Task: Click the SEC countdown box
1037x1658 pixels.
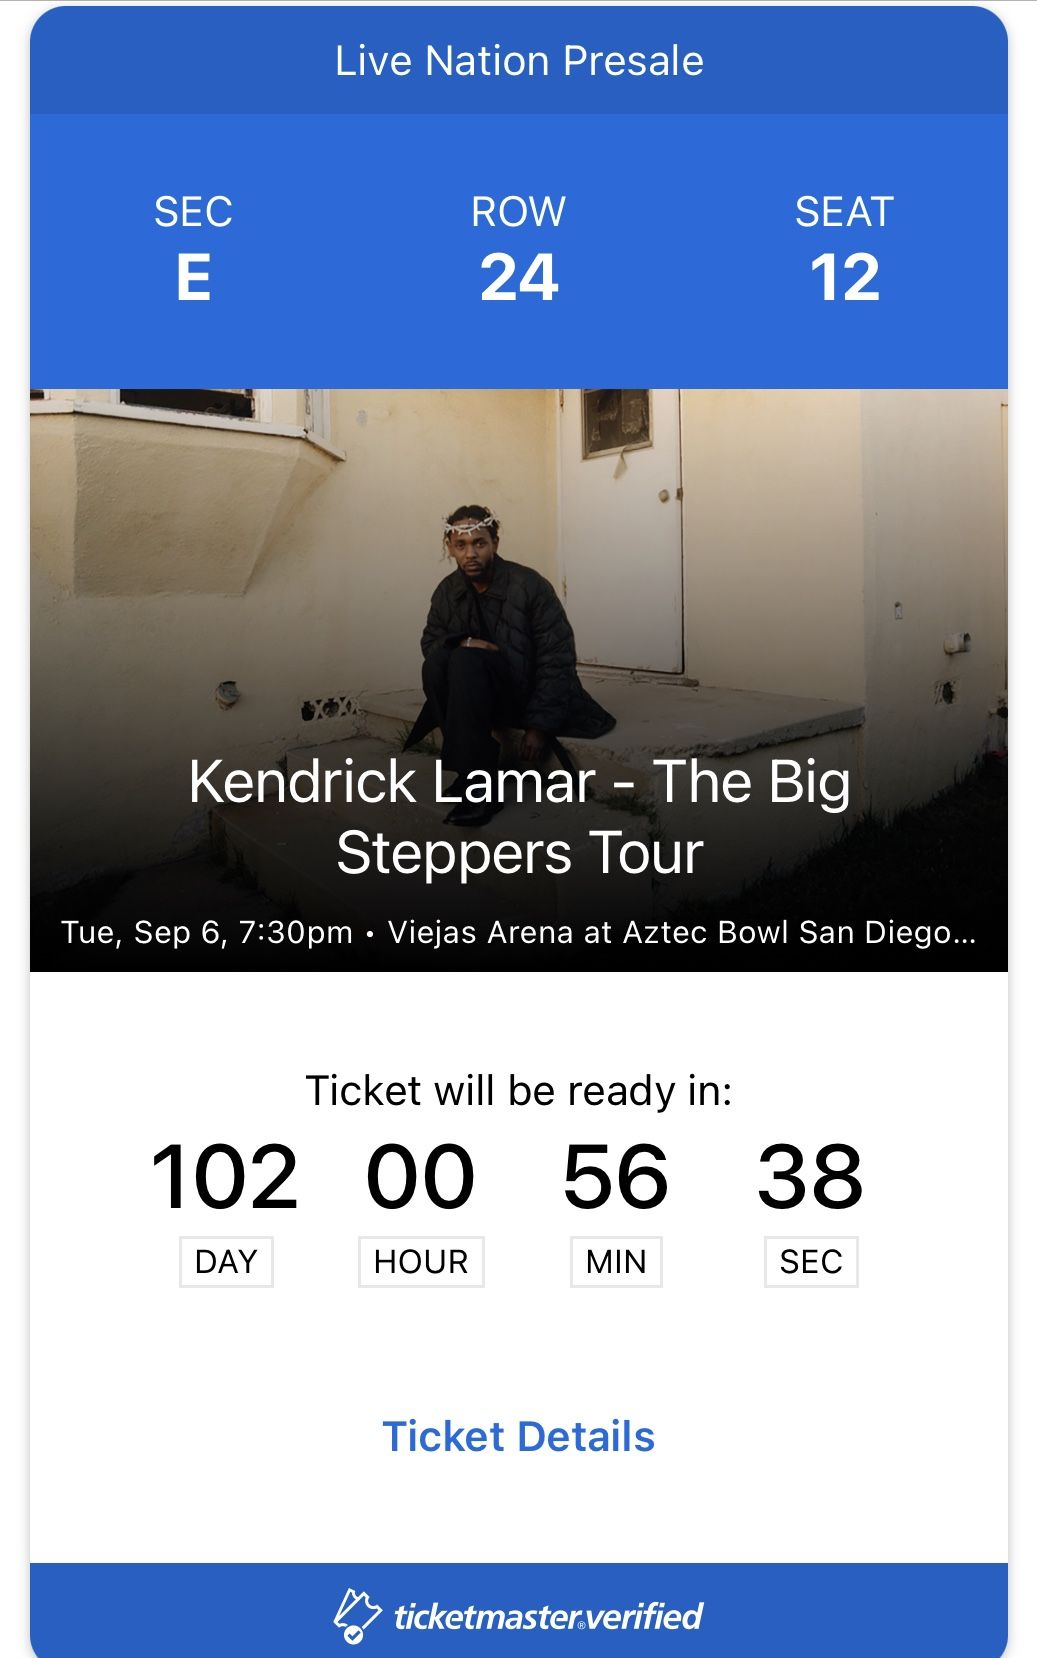Action: point(810,1261)
